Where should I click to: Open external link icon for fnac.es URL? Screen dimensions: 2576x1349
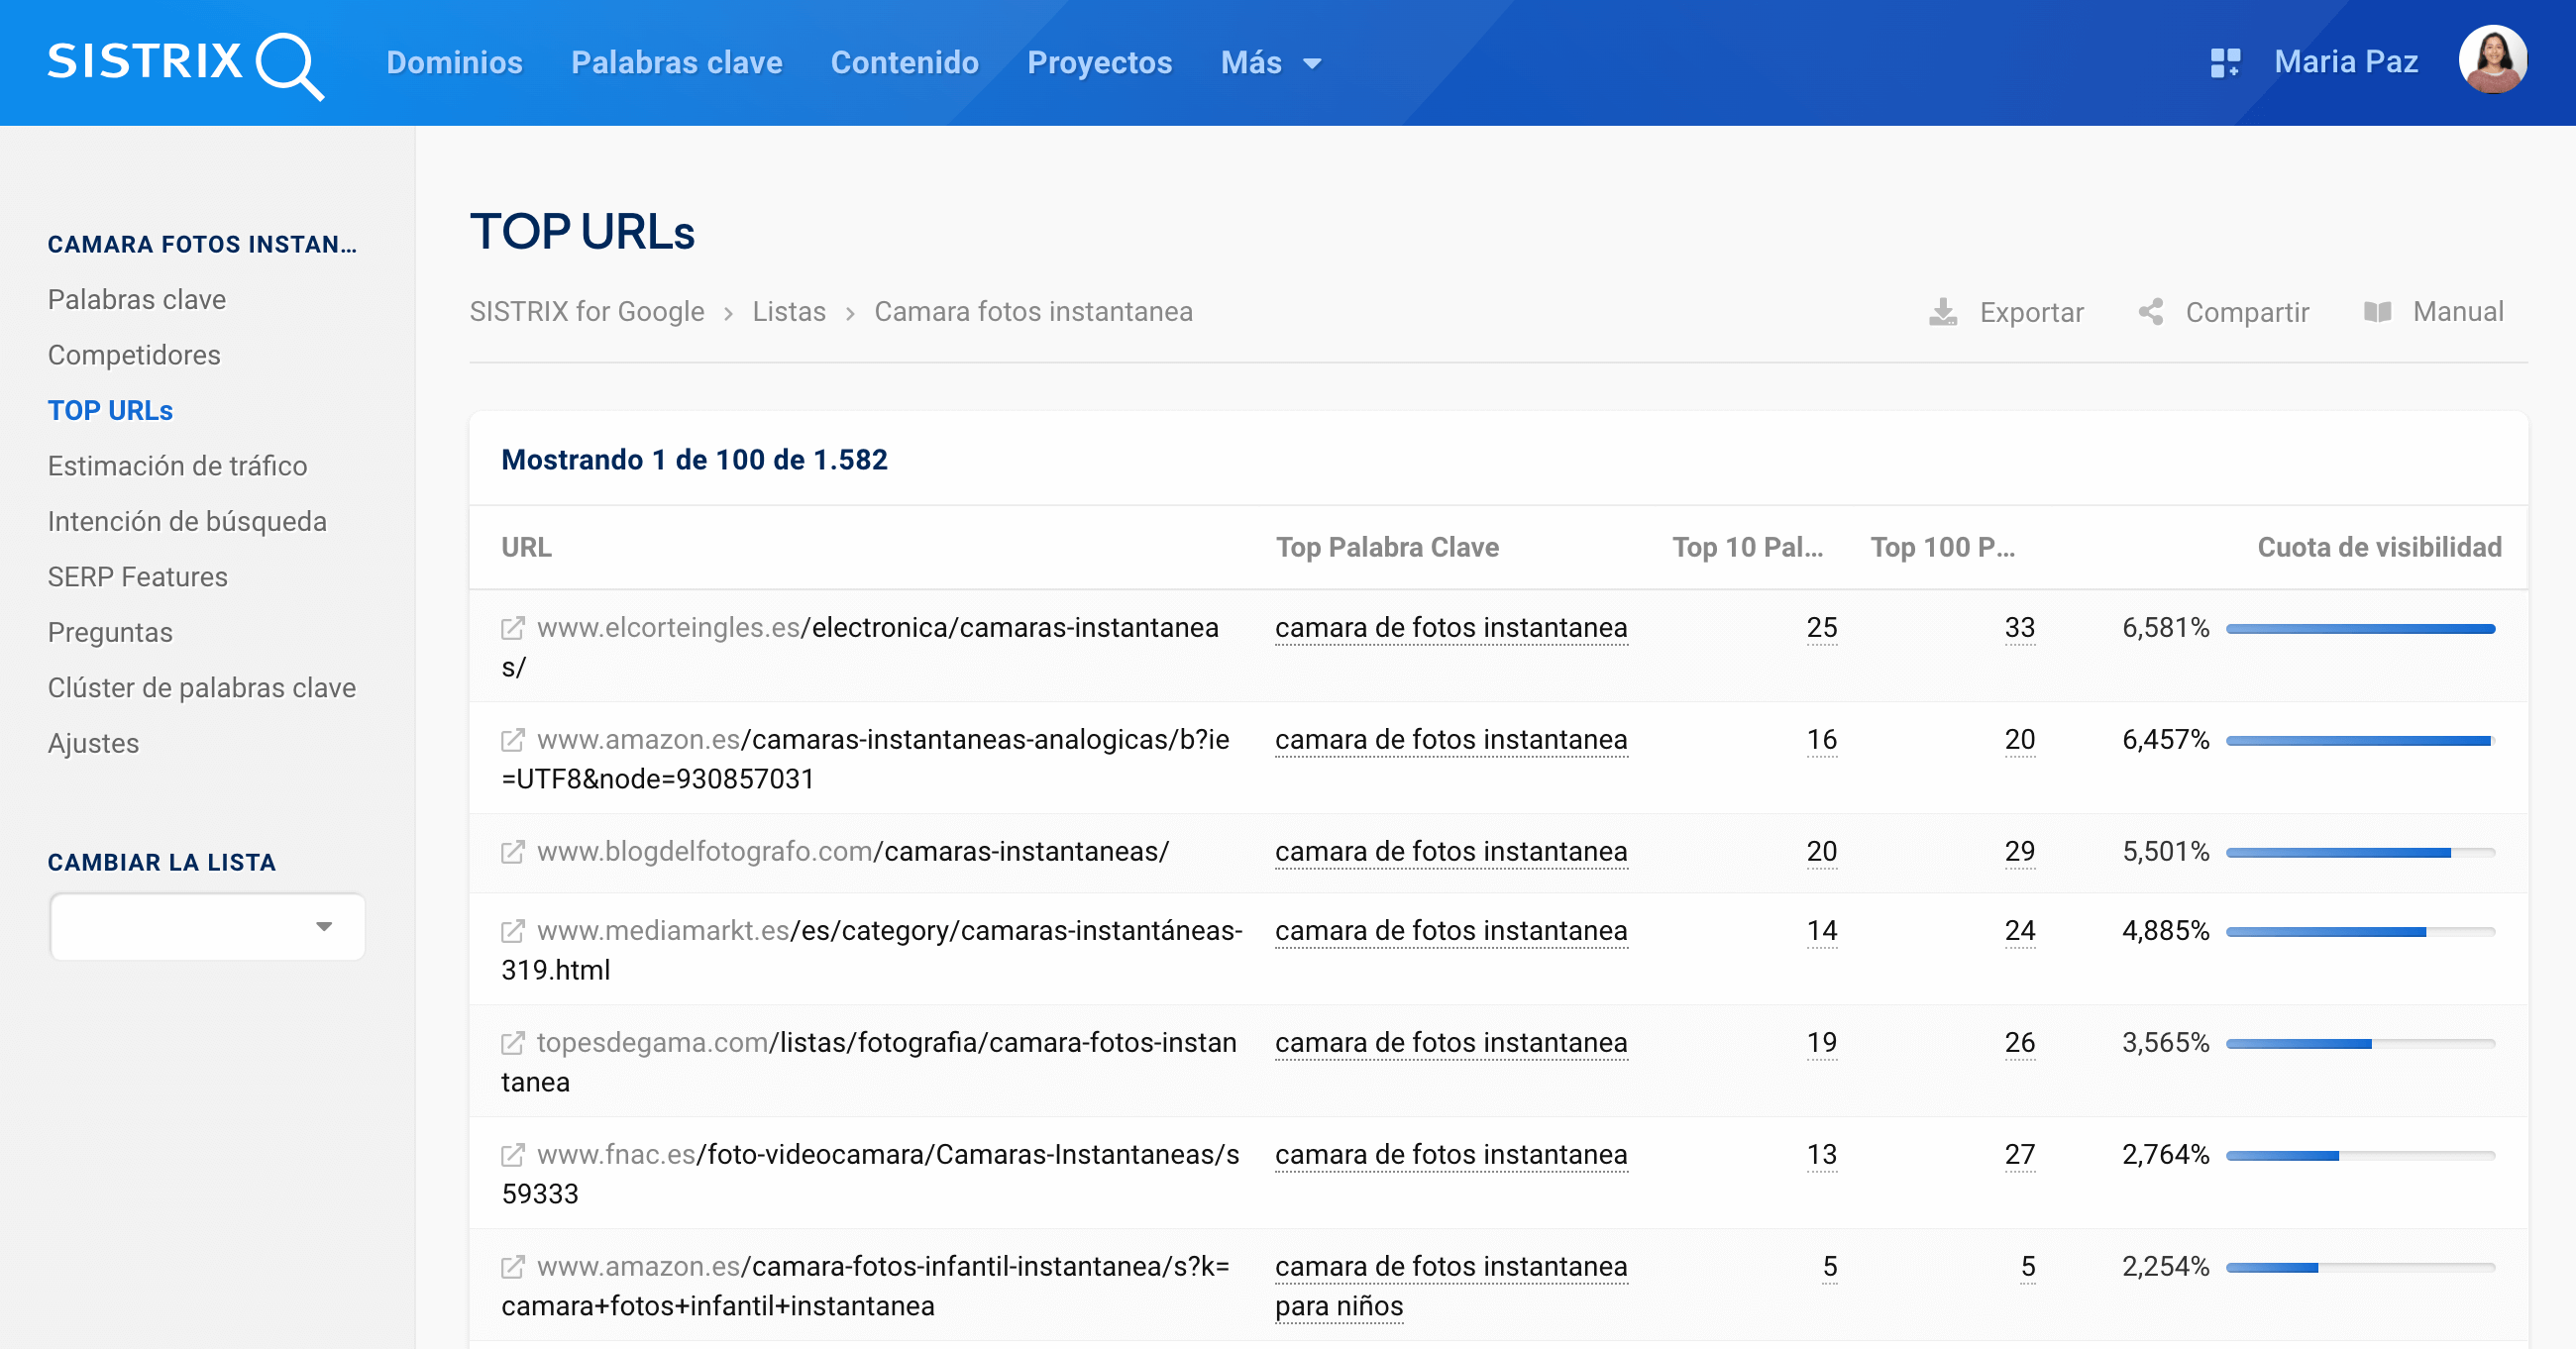coord(512,1155)
